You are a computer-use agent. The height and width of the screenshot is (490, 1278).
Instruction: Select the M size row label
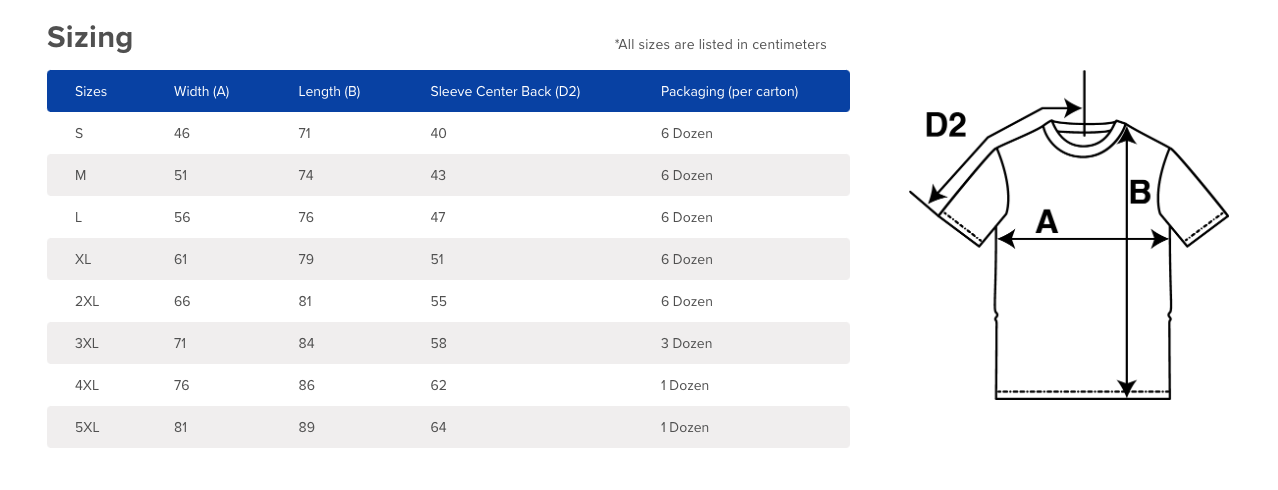(81, 175)
